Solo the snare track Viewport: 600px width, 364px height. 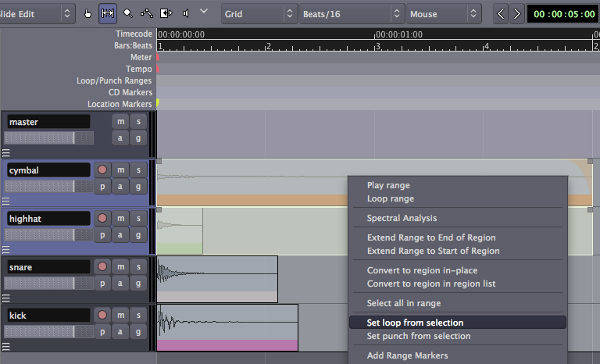click(139, 267)
